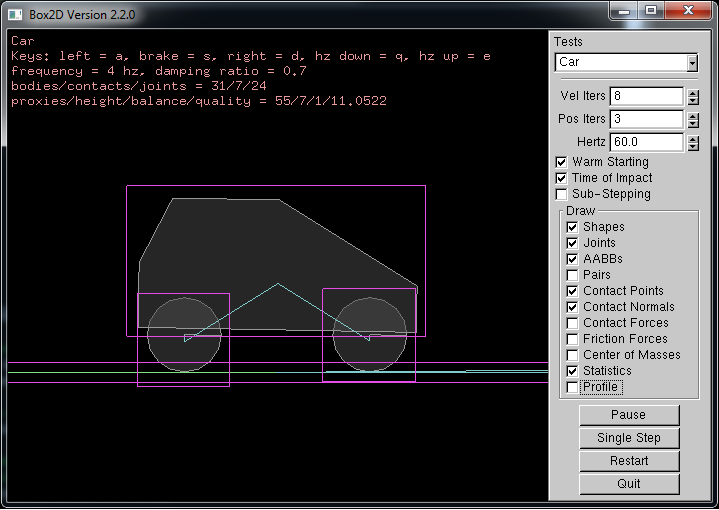Decrease Pos Iters with down arrow
Image resolution: width=719 pixels, height=510 pixels.
pos(692,124)
